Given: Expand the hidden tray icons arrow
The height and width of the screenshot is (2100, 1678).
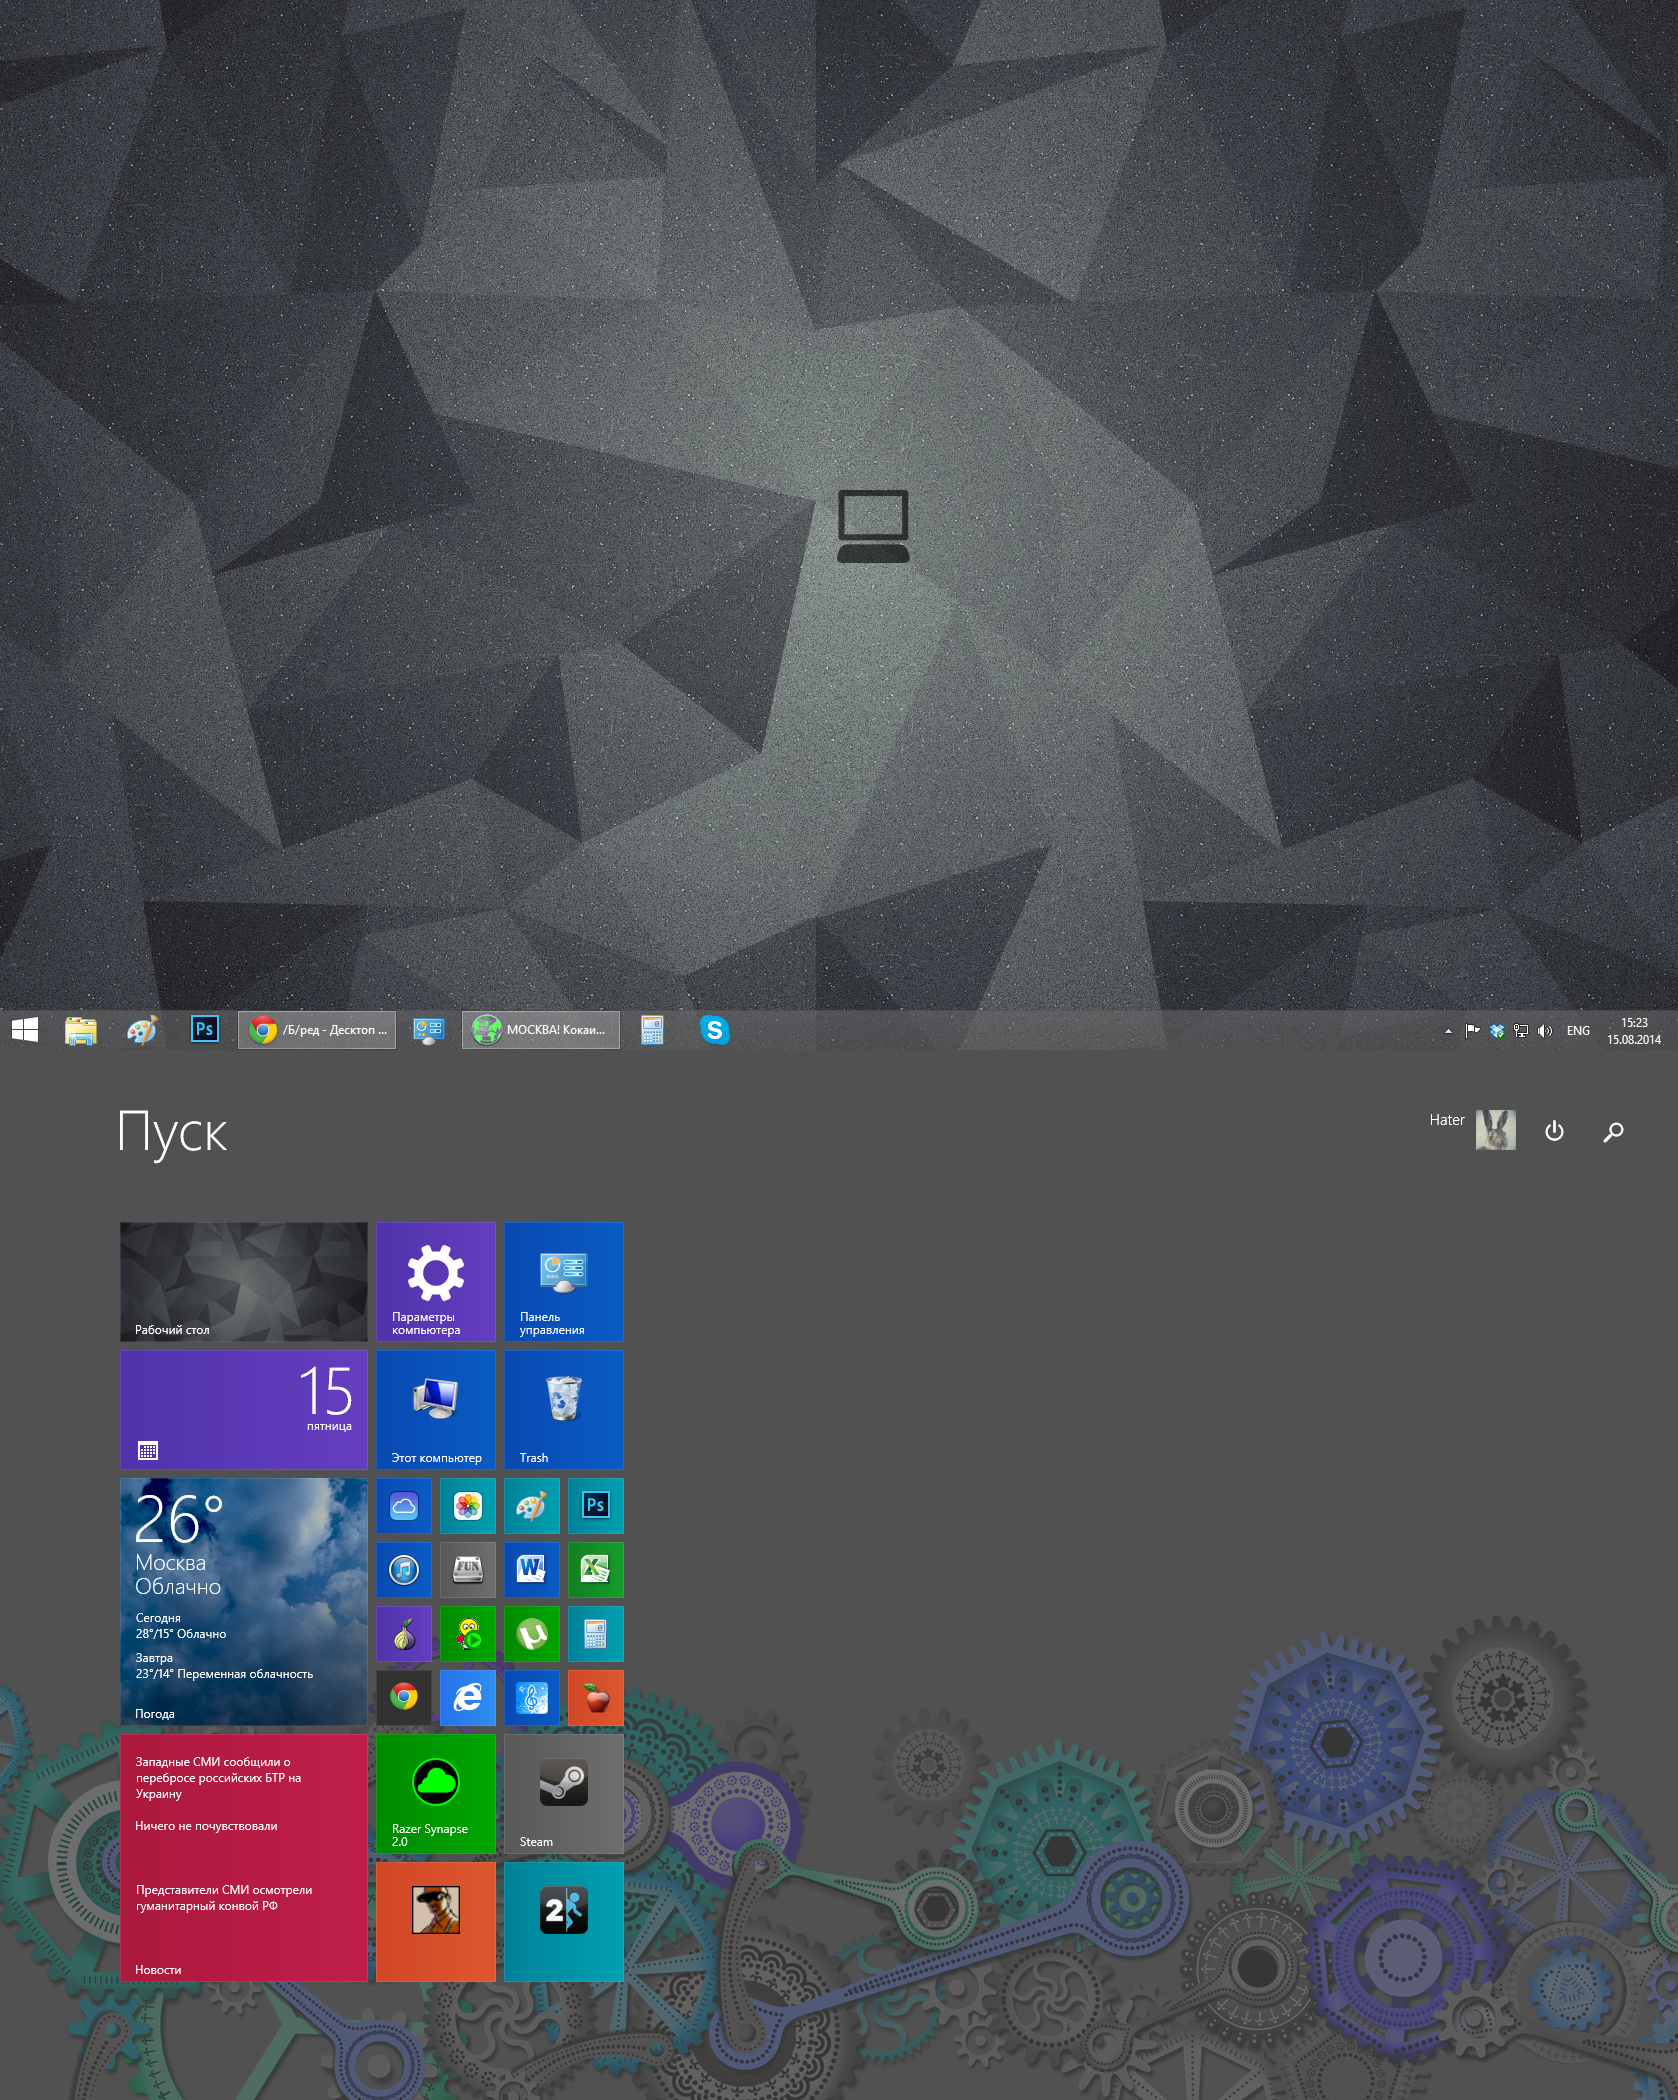Looking at the screenshot, I should point(1448,1031).
